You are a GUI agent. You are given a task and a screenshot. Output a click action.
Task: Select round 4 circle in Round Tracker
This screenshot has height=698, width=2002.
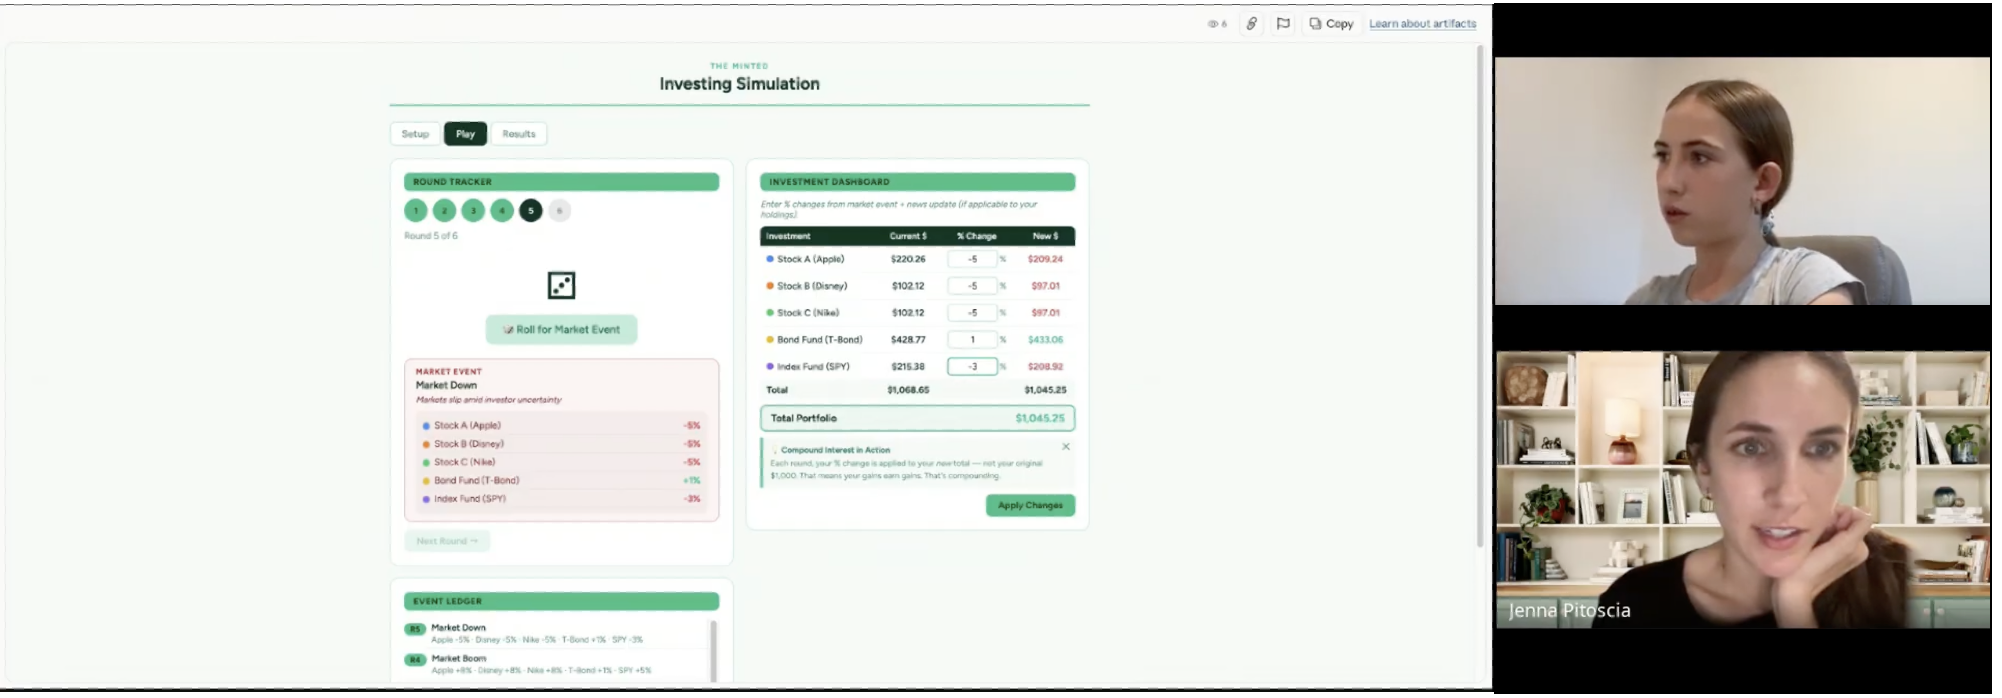click(502, 210)
